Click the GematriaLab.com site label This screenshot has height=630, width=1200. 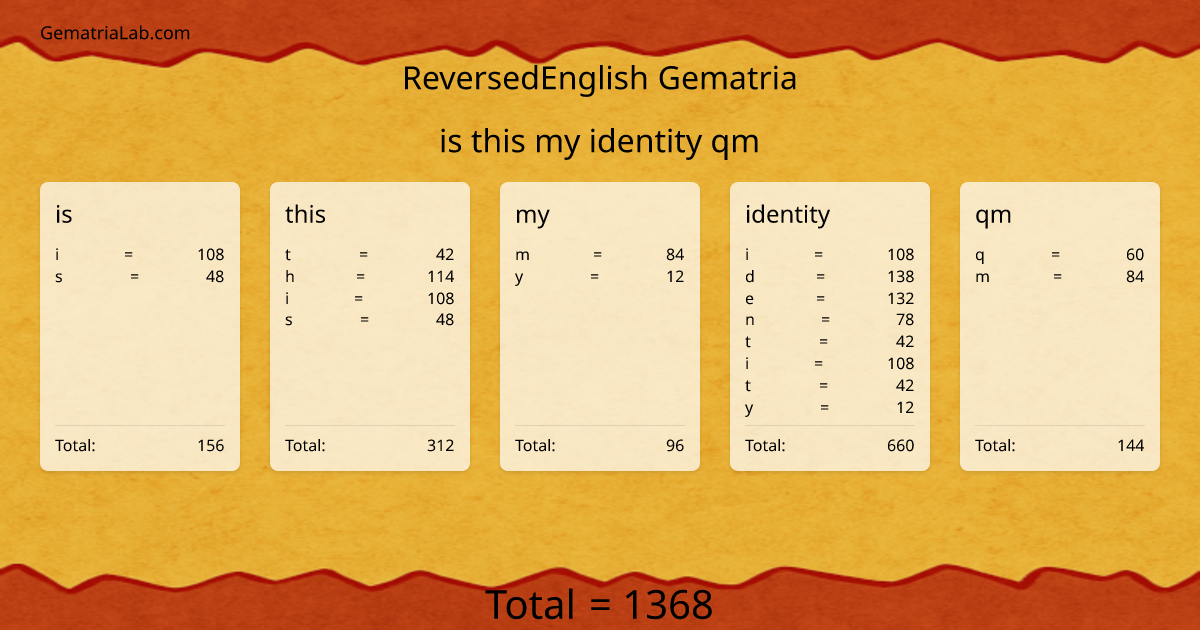[x=115, y=33]
